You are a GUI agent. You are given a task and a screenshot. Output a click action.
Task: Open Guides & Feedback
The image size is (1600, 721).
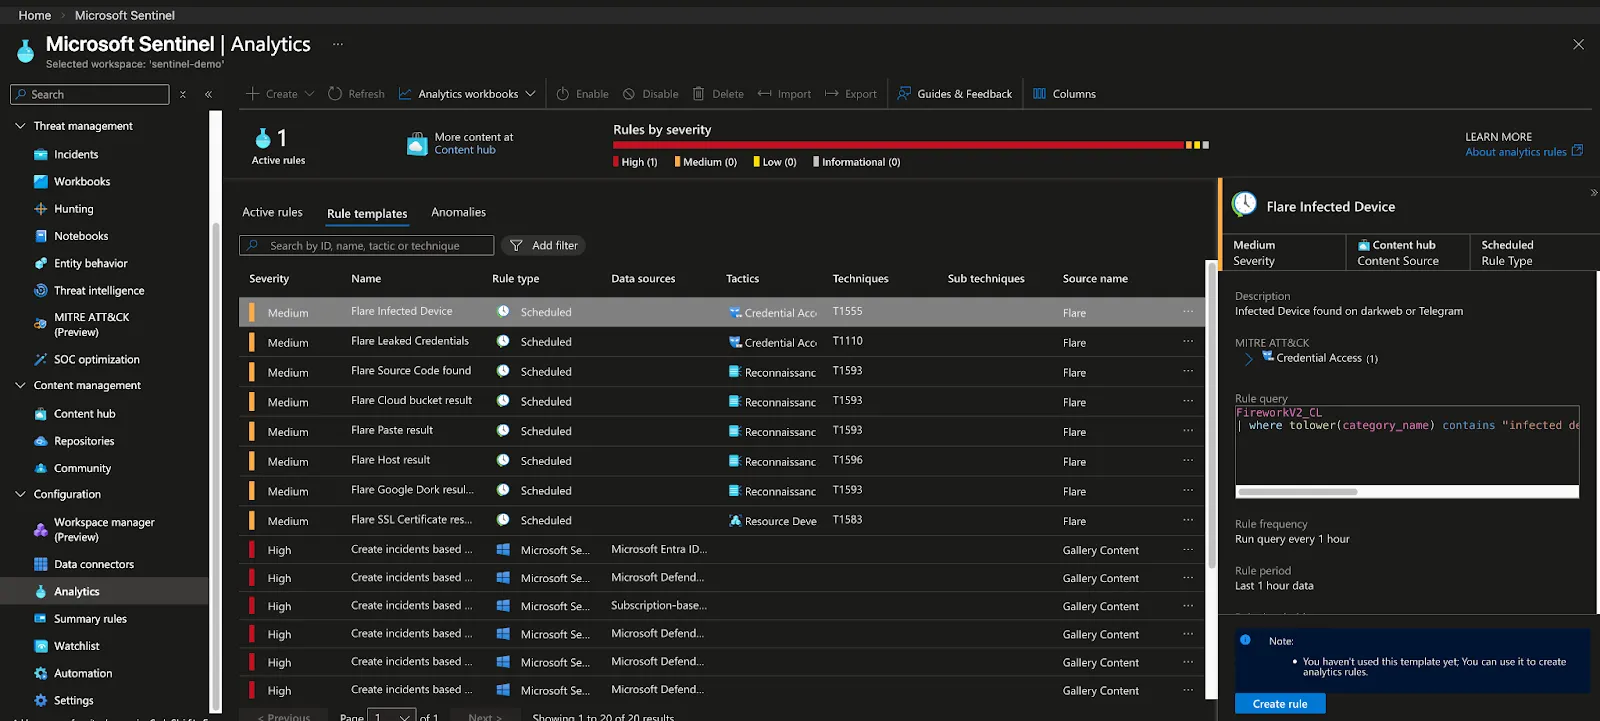coord(954,94)
